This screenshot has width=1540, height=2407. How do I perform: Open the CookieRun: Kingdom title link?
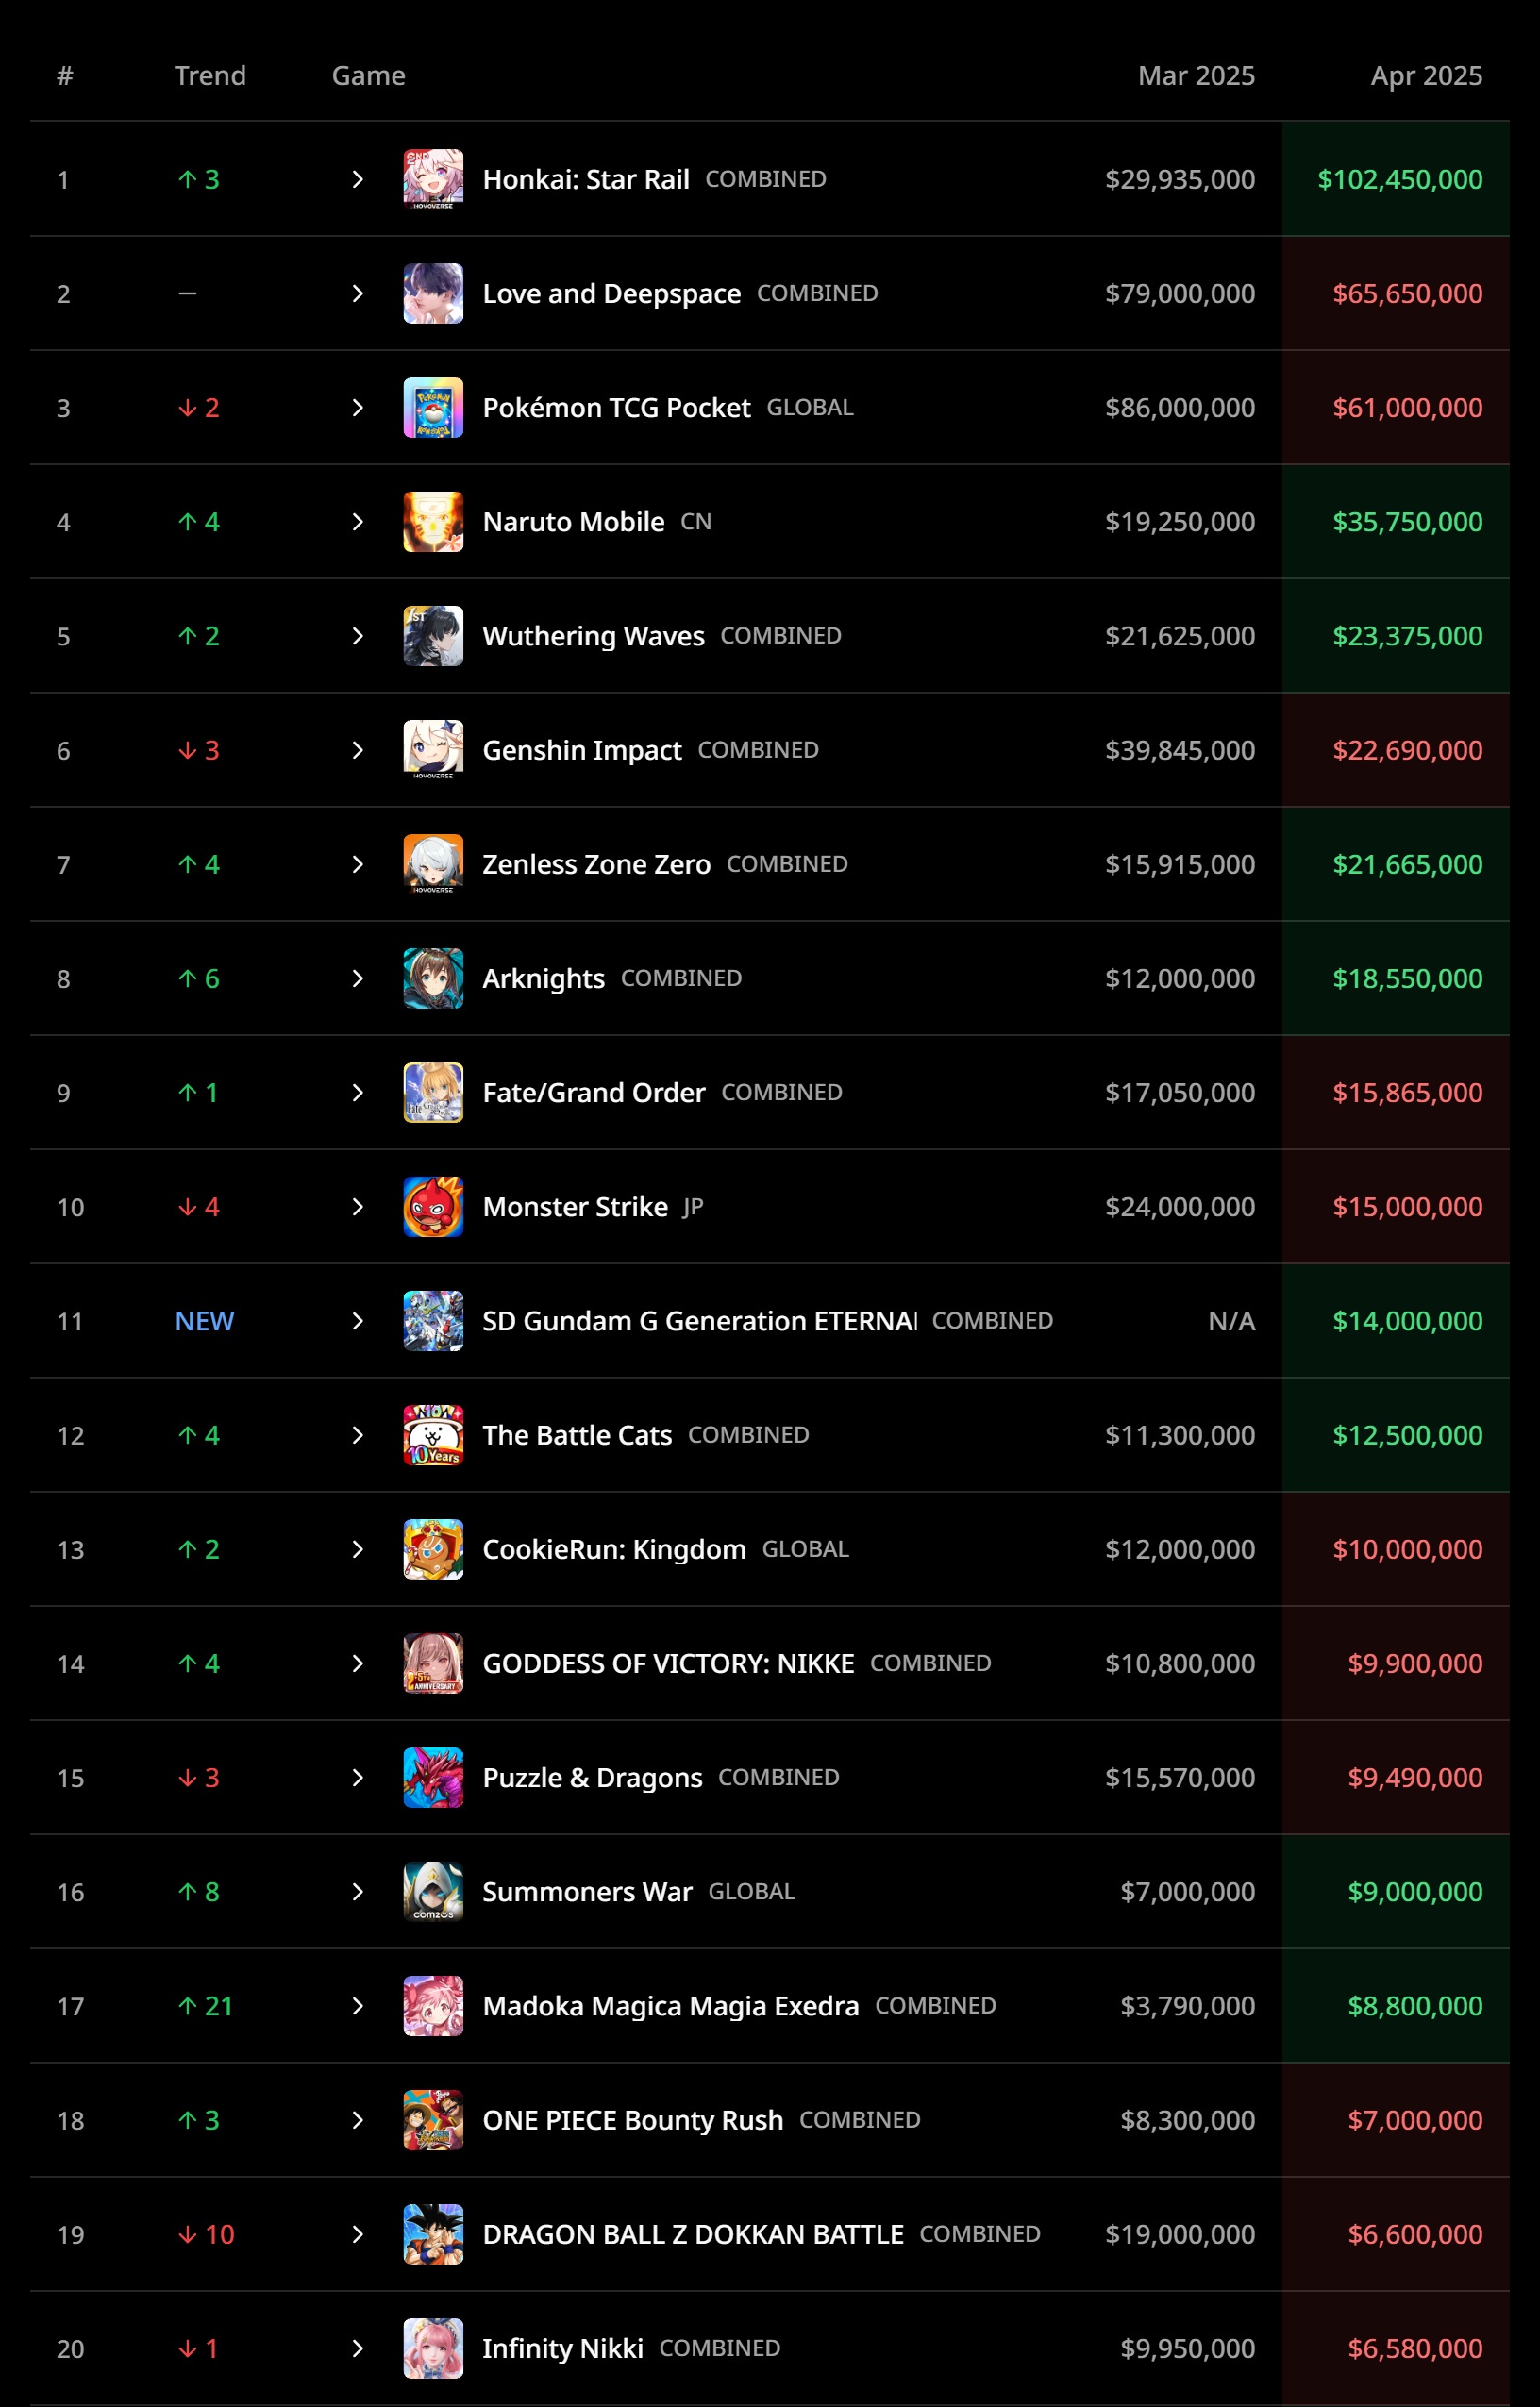(x=614, y=1549)
